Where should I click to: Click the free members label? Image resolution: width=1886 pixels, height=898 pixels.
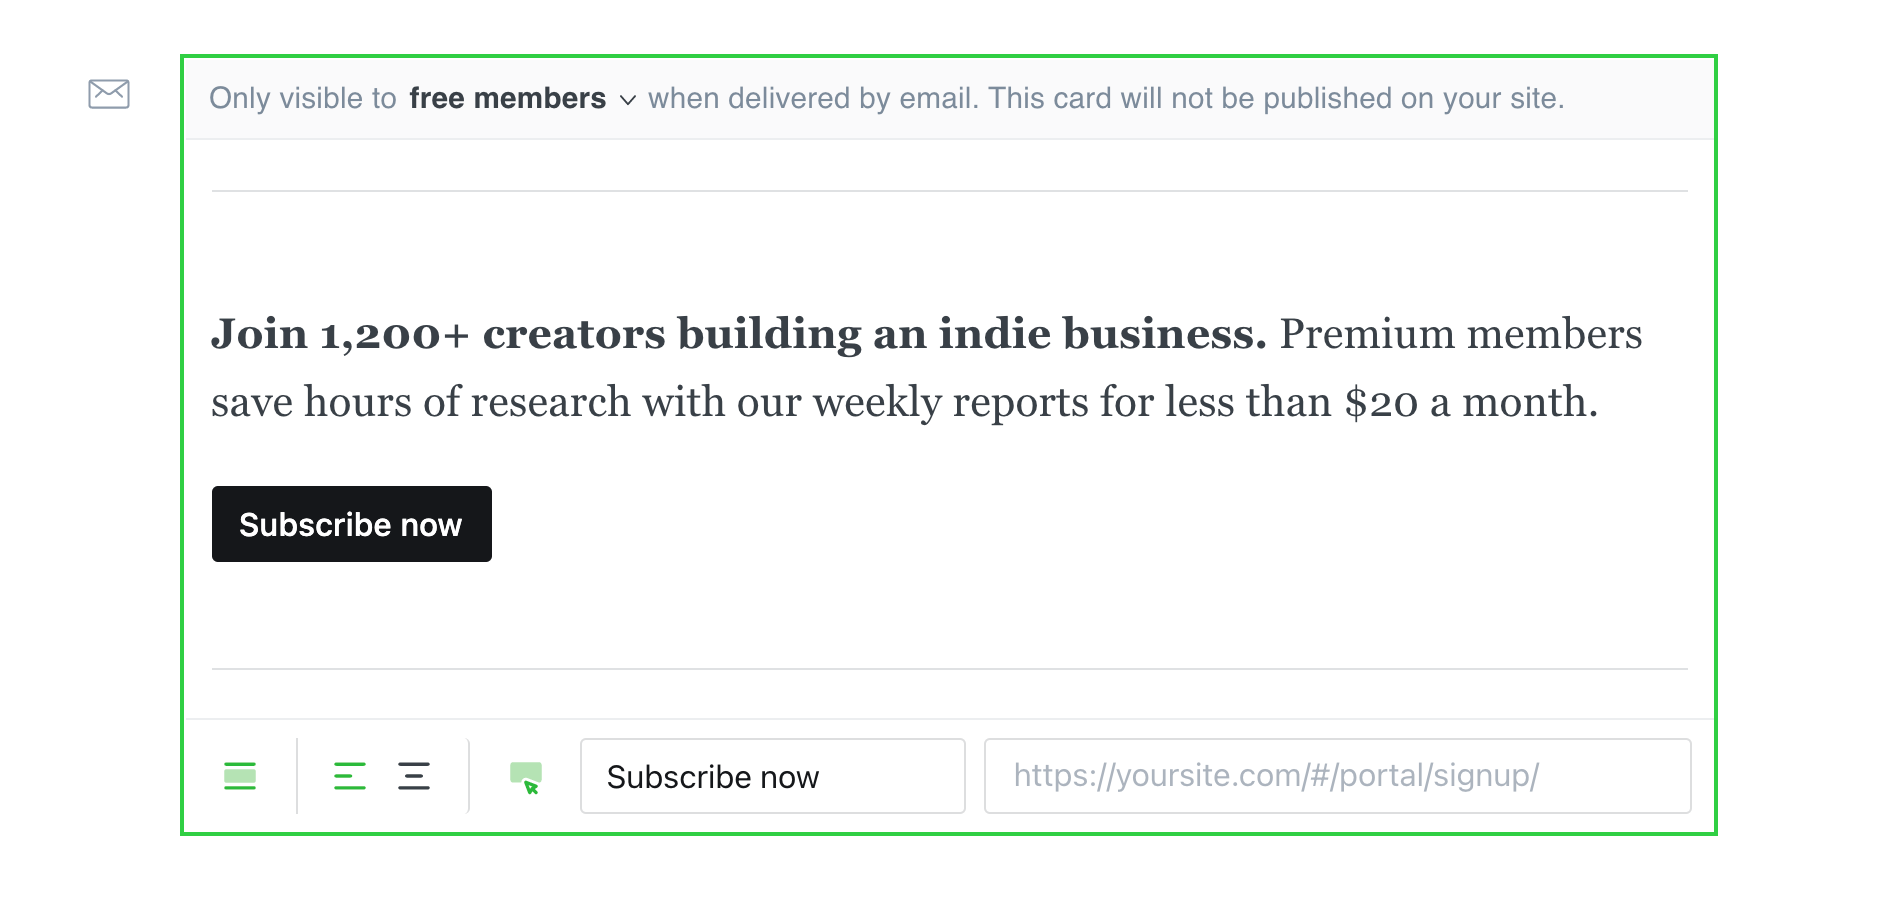(x=508, y=98)
